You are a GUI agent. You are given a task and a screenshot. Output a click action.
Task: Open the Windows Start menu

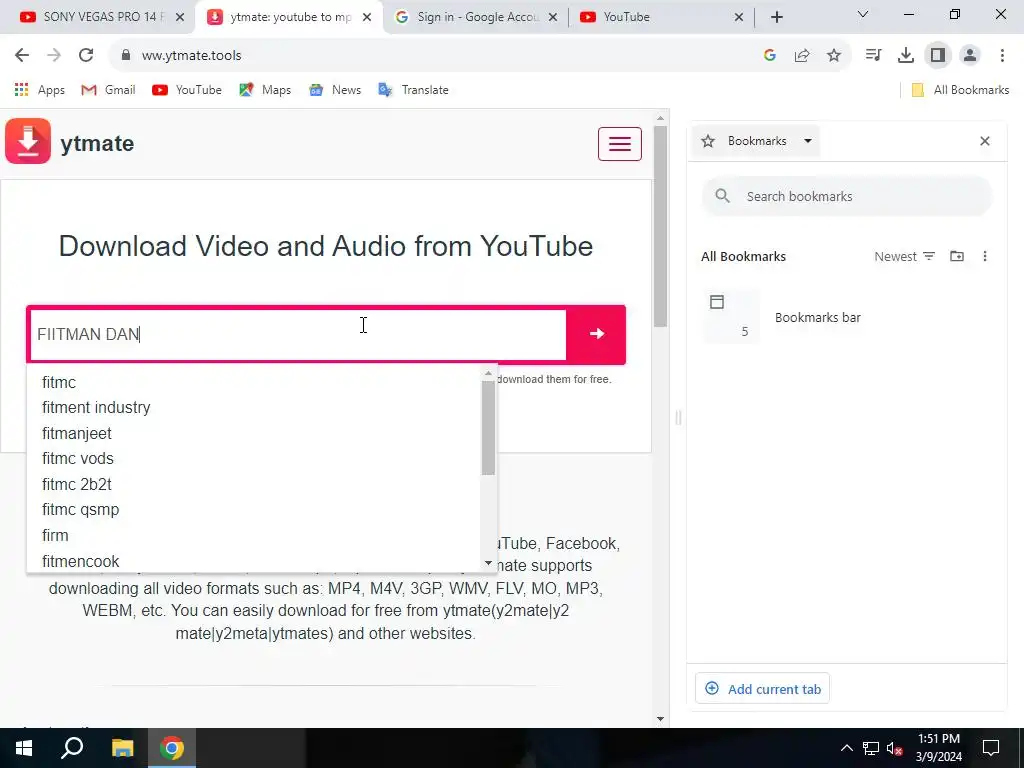point(24,748)
